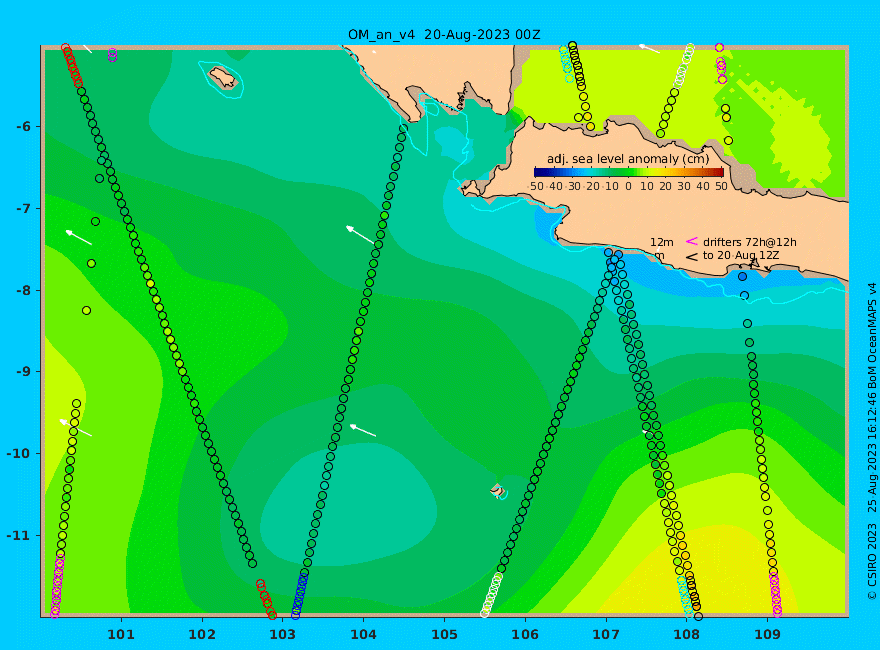
Task: Click longitude axis label 108
Action: 687,635
